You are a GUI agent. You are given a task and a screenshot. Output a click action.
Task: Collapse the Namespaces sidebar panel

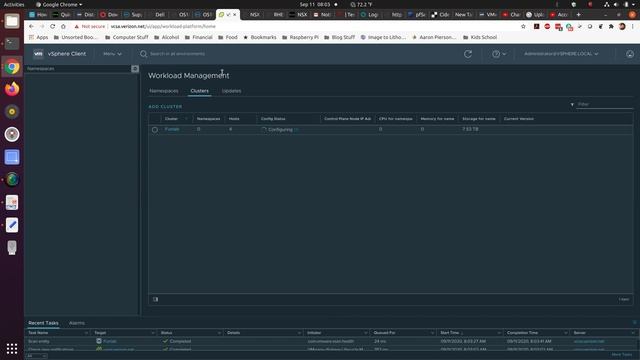pyautogui.click(x=135, y=69)
